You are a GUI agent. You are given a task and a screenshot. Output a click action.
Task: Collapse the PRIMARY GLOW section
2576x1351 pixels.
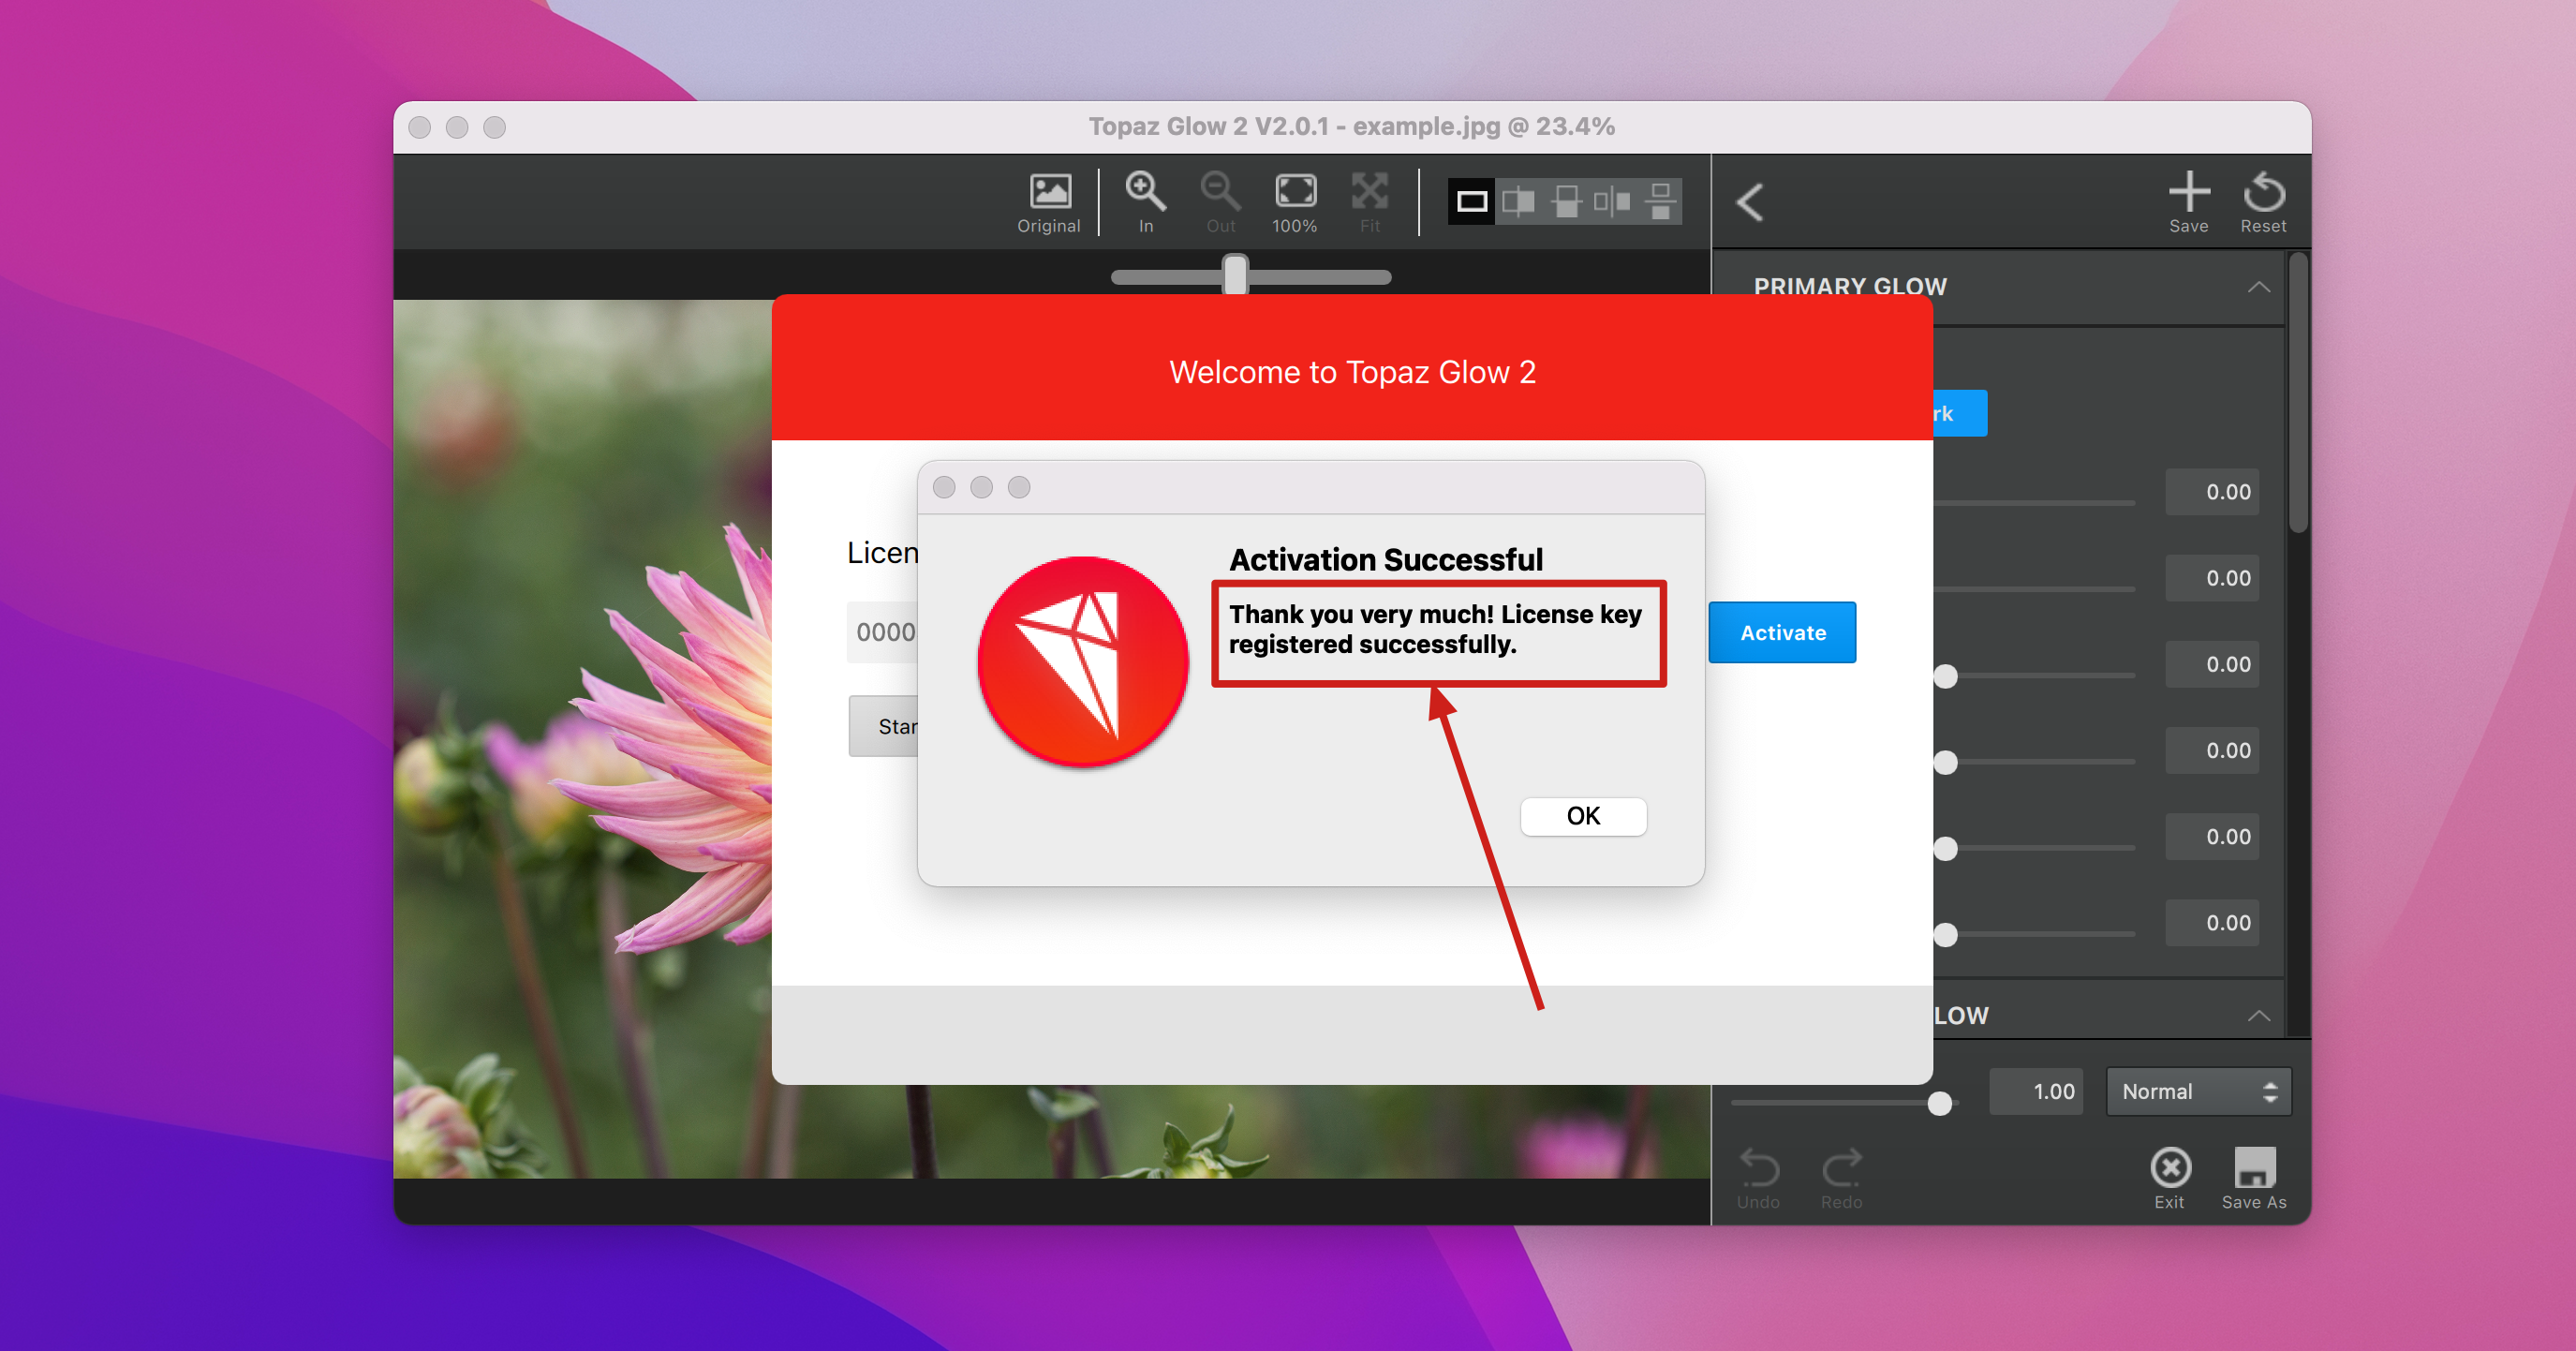[x=2258, y=287]
